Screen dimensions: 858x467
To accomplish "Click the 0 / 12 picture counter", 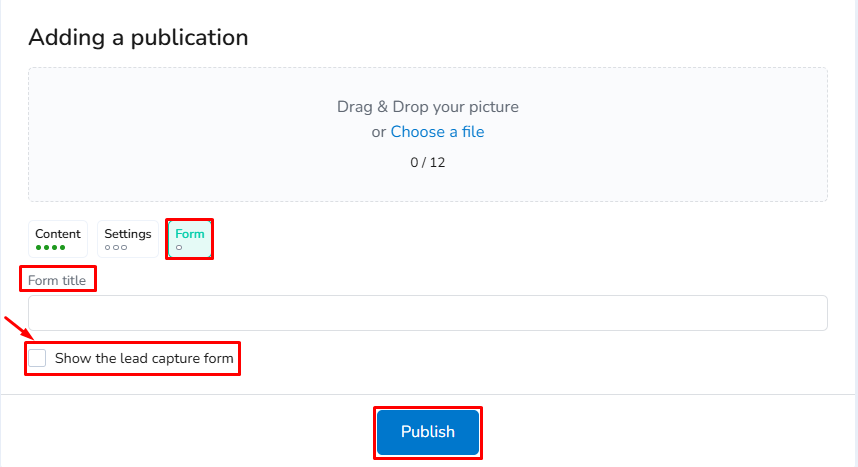I will (x=428, y=162).
